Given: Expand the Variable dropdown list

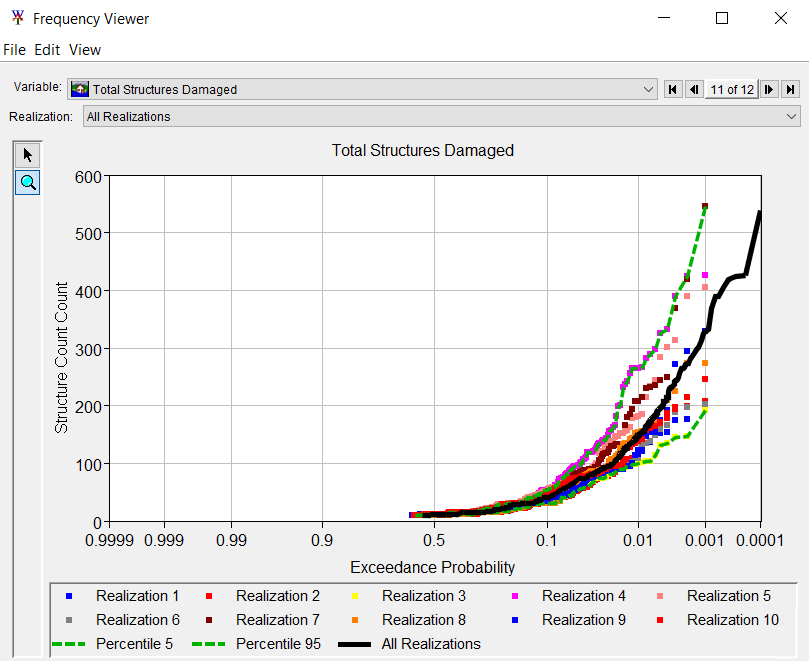Looking at the screenshot, I should 650,89.
